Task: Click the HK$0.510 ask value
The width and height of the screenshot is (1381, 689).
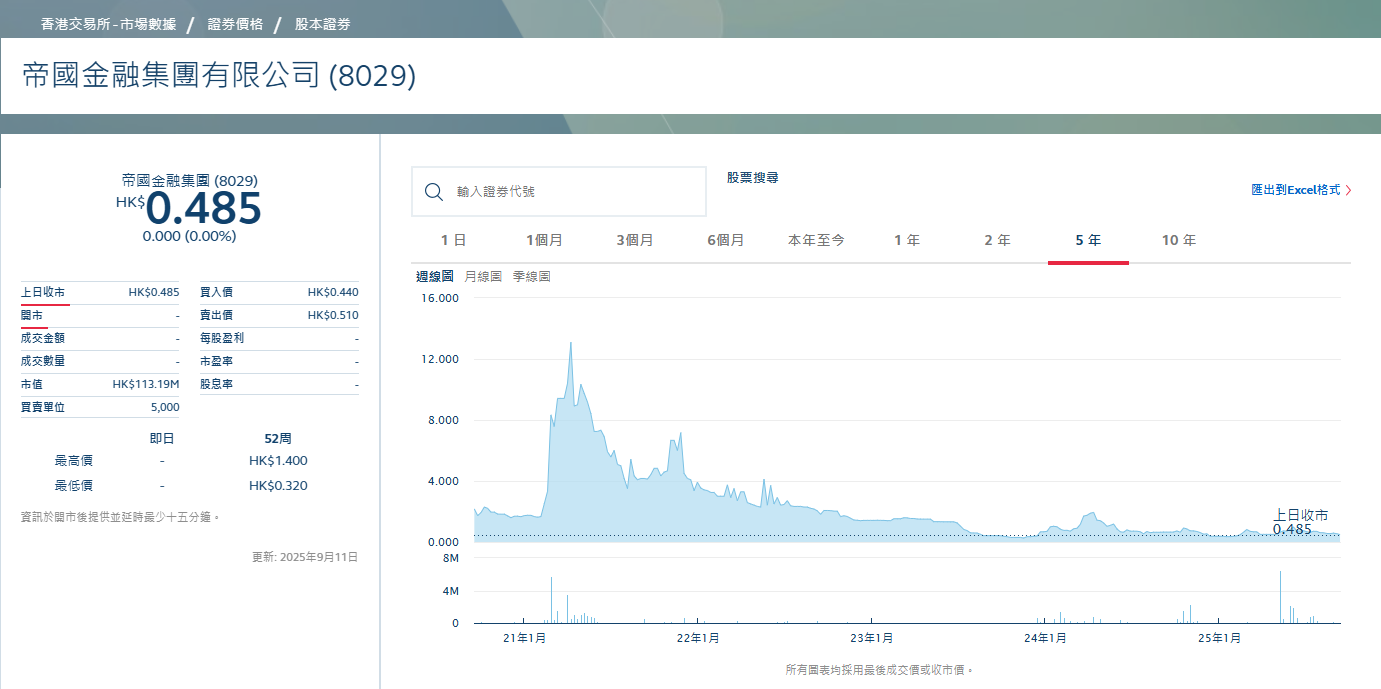Action: tap(333, 315)
